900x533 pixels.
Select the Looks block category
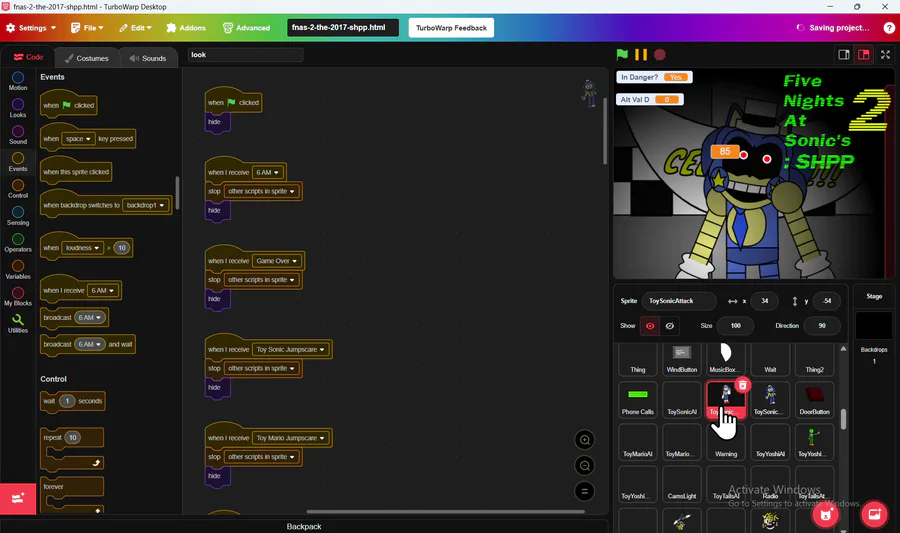coord(18,108)
